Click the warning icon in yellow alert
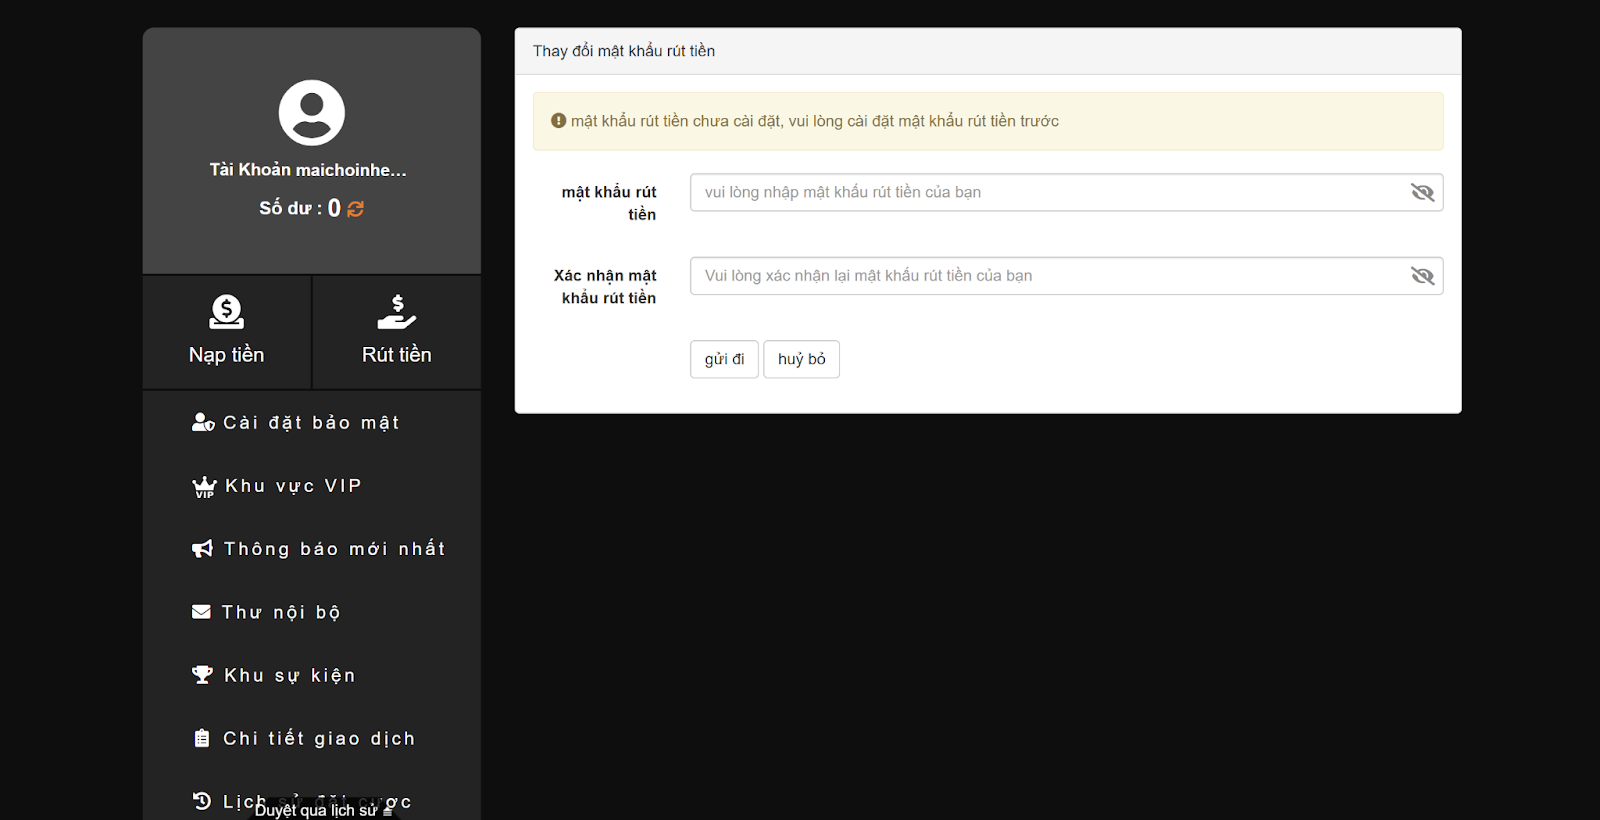 point(559,121)
